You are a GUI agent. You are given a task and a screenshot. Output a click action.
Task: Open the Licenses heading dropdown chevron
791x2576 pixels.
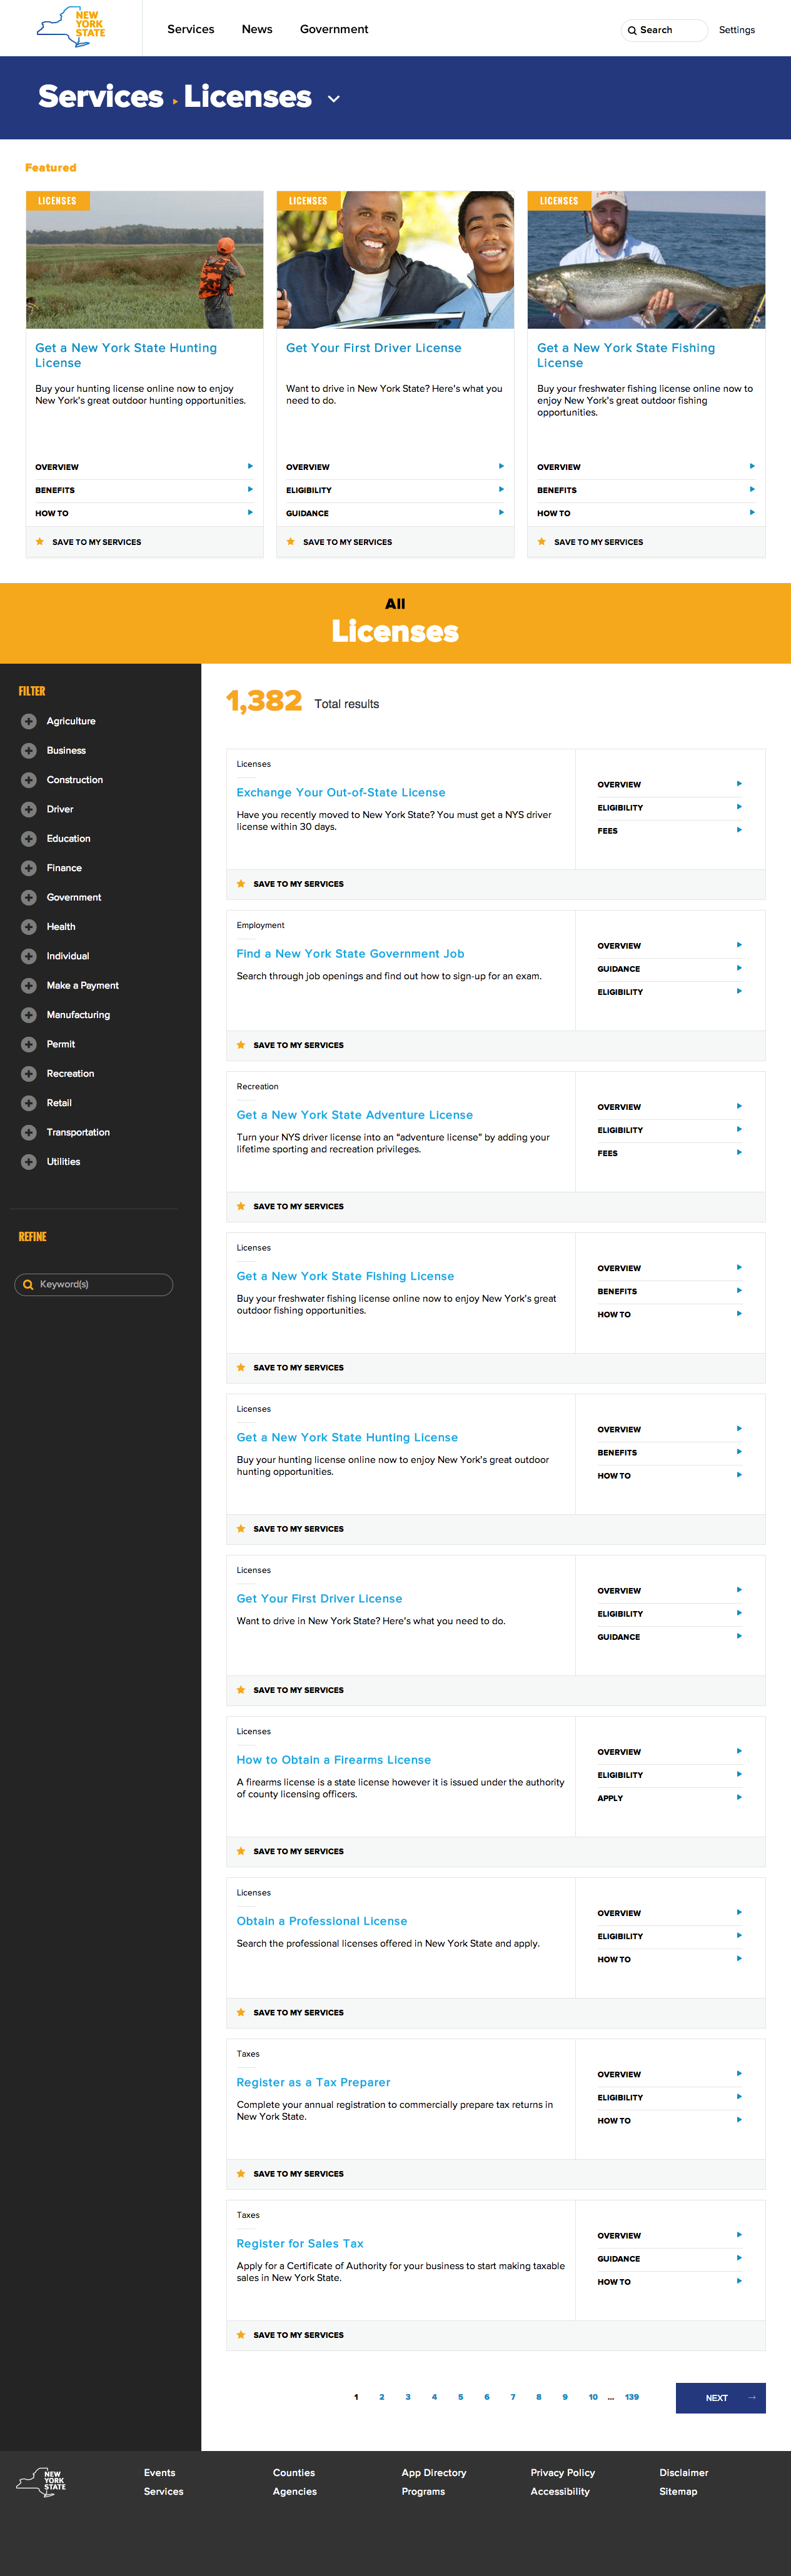(x=334, y=99)
